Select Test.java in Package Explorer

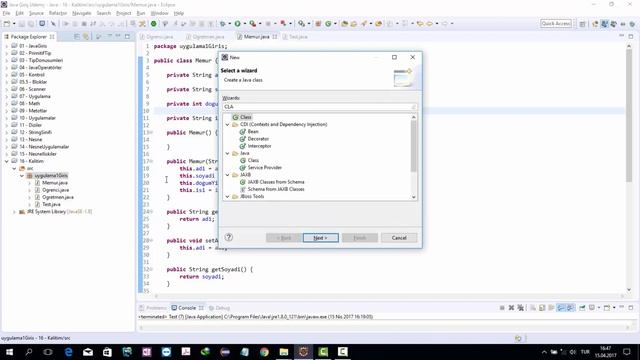click(47, 204)
